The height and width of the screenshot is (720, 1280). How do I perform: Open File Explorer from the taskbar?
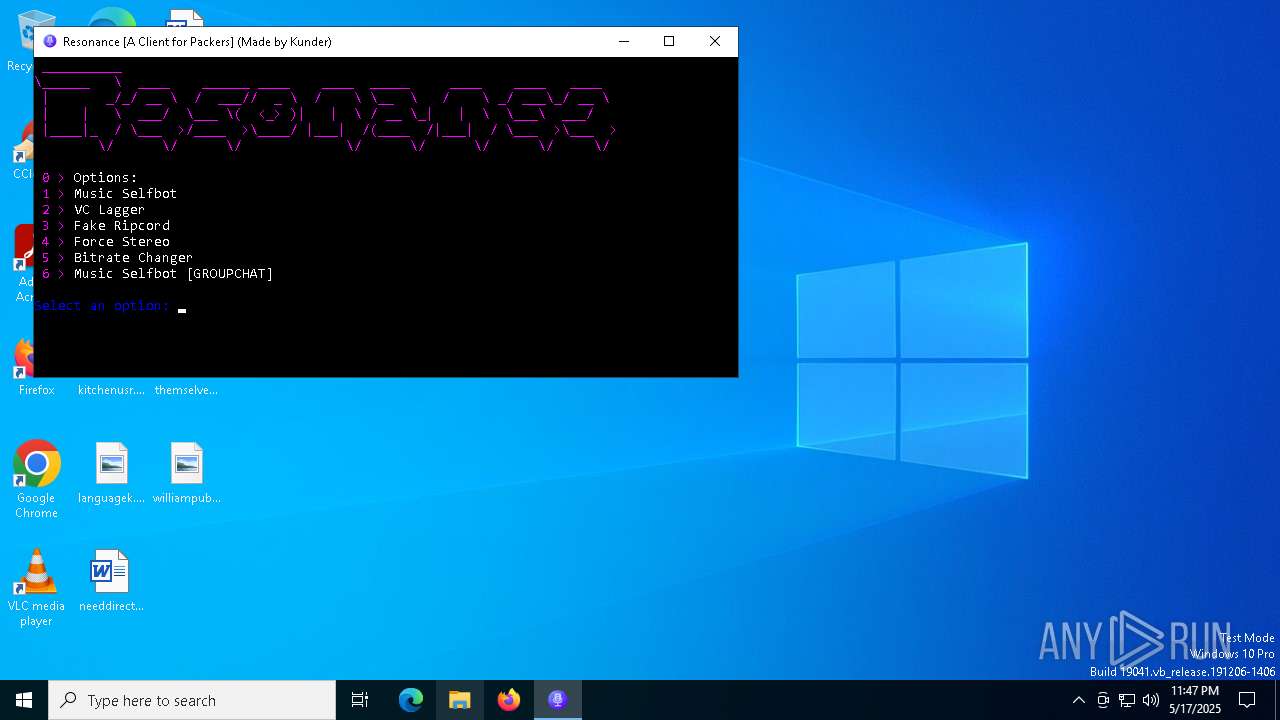[x=460, y=700]
